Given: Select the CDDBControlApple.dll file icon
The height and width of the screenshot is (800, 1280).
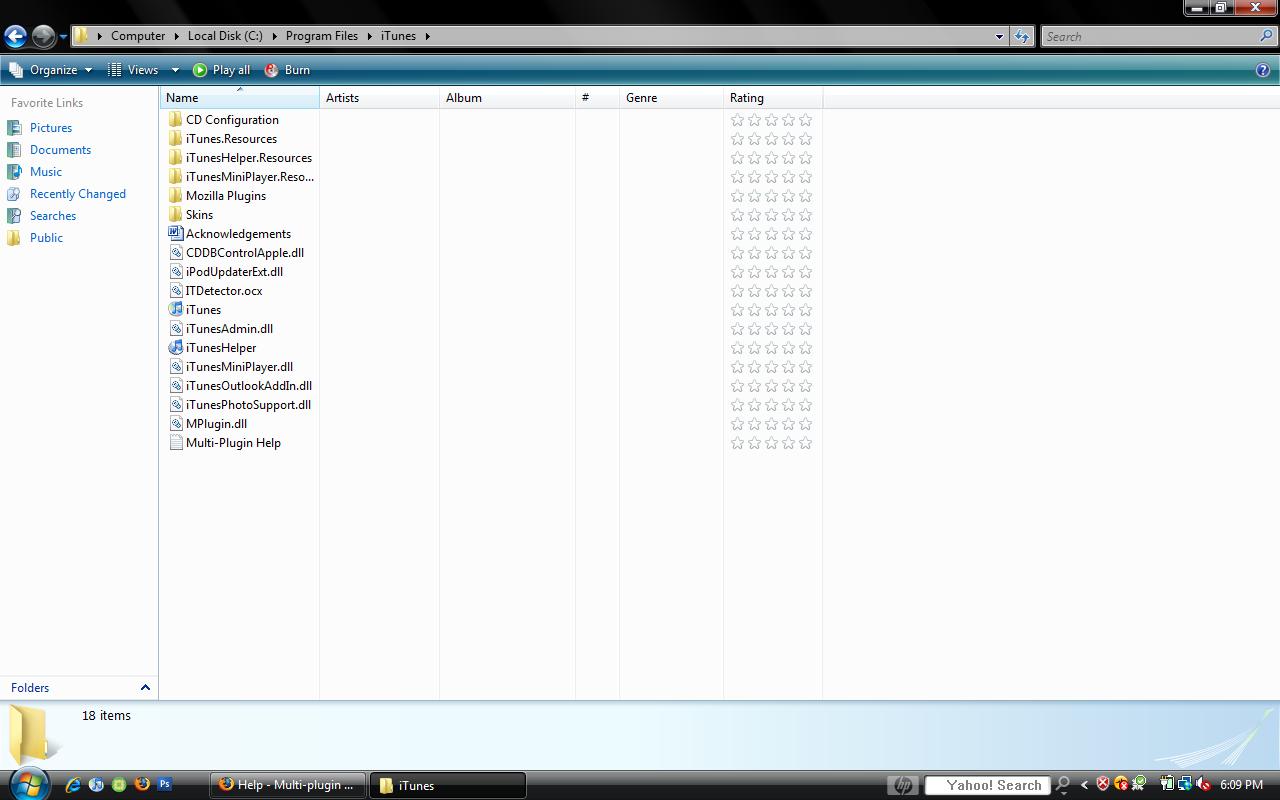Looking at the screenshot, I should [176, 253].
